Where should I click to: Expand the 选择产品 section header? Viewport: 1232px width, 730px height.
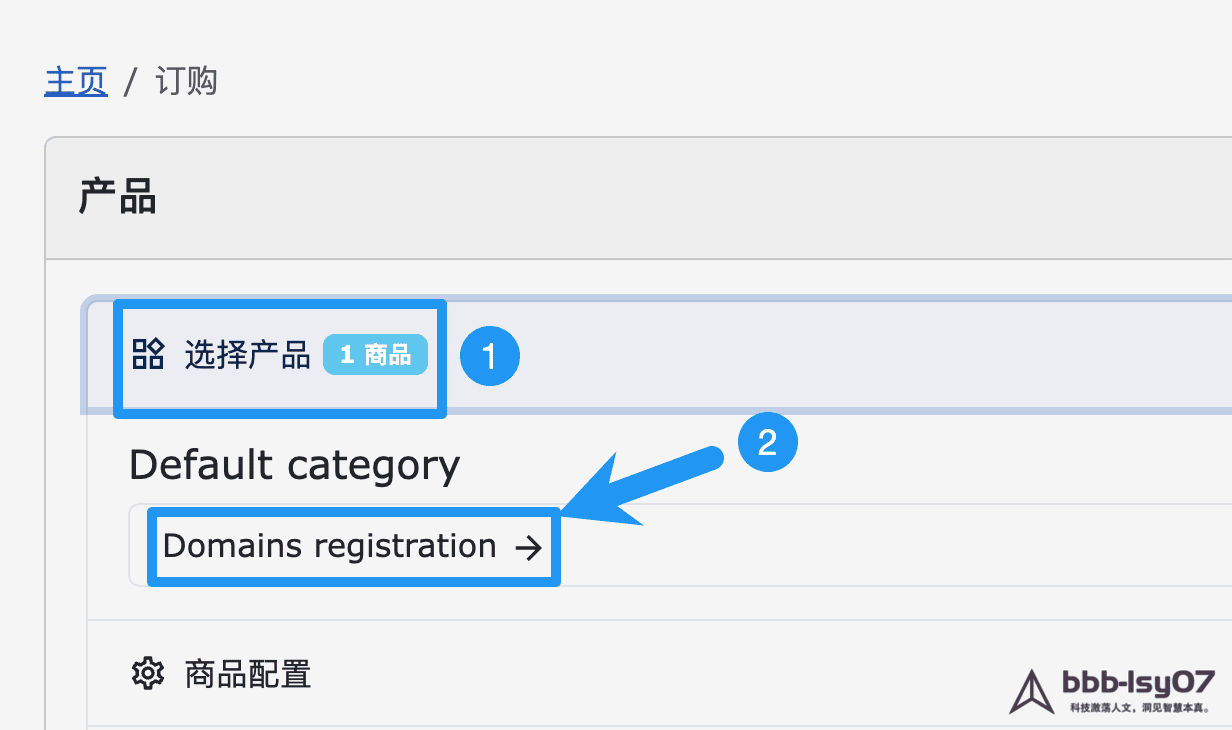coord(700,355)
